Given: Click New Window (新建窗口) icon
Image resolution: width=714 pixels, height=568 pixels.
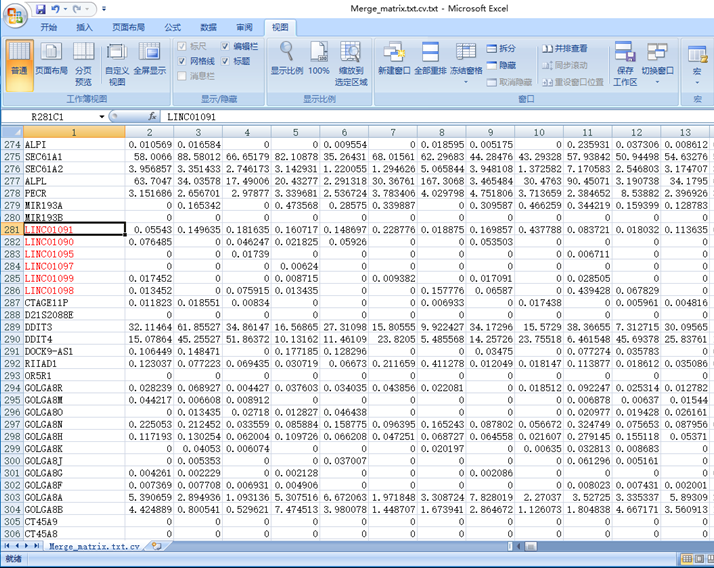Looking at the screenshot, I should click(x=393, y=58).
